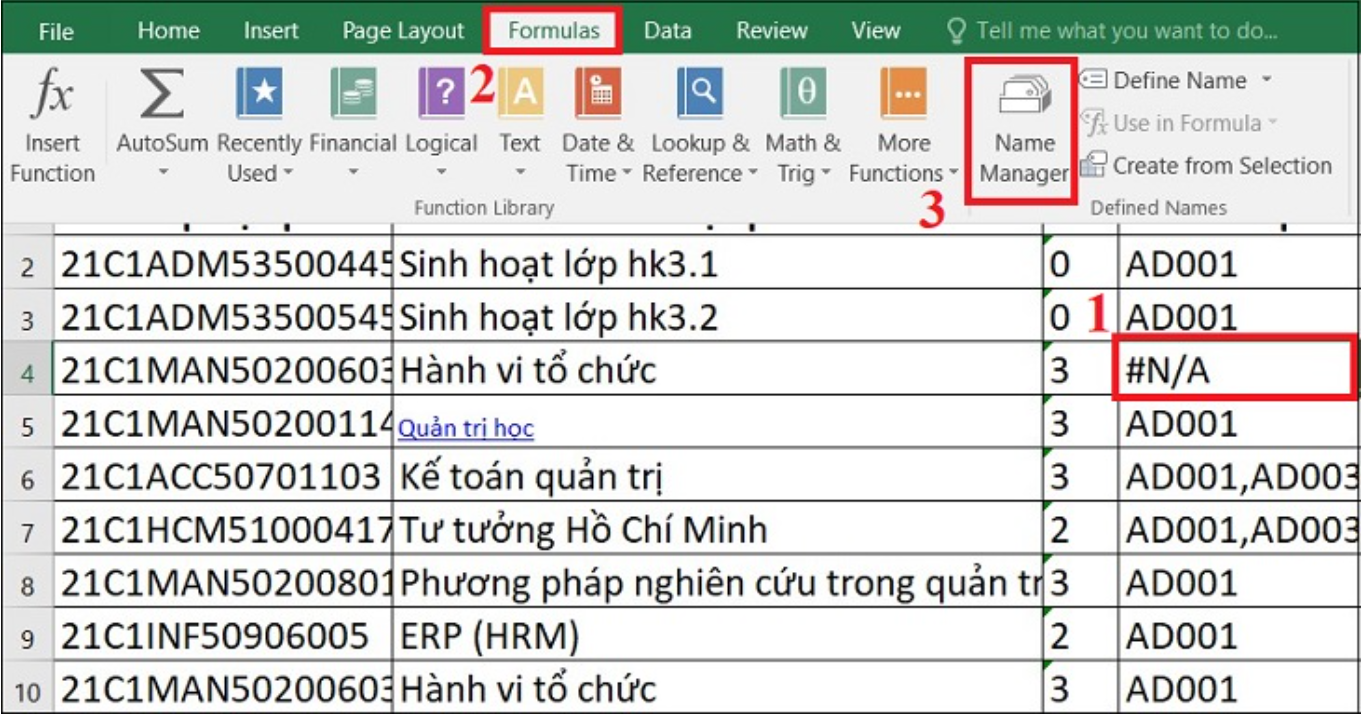Open the More Functions icon

coord(904,93)
